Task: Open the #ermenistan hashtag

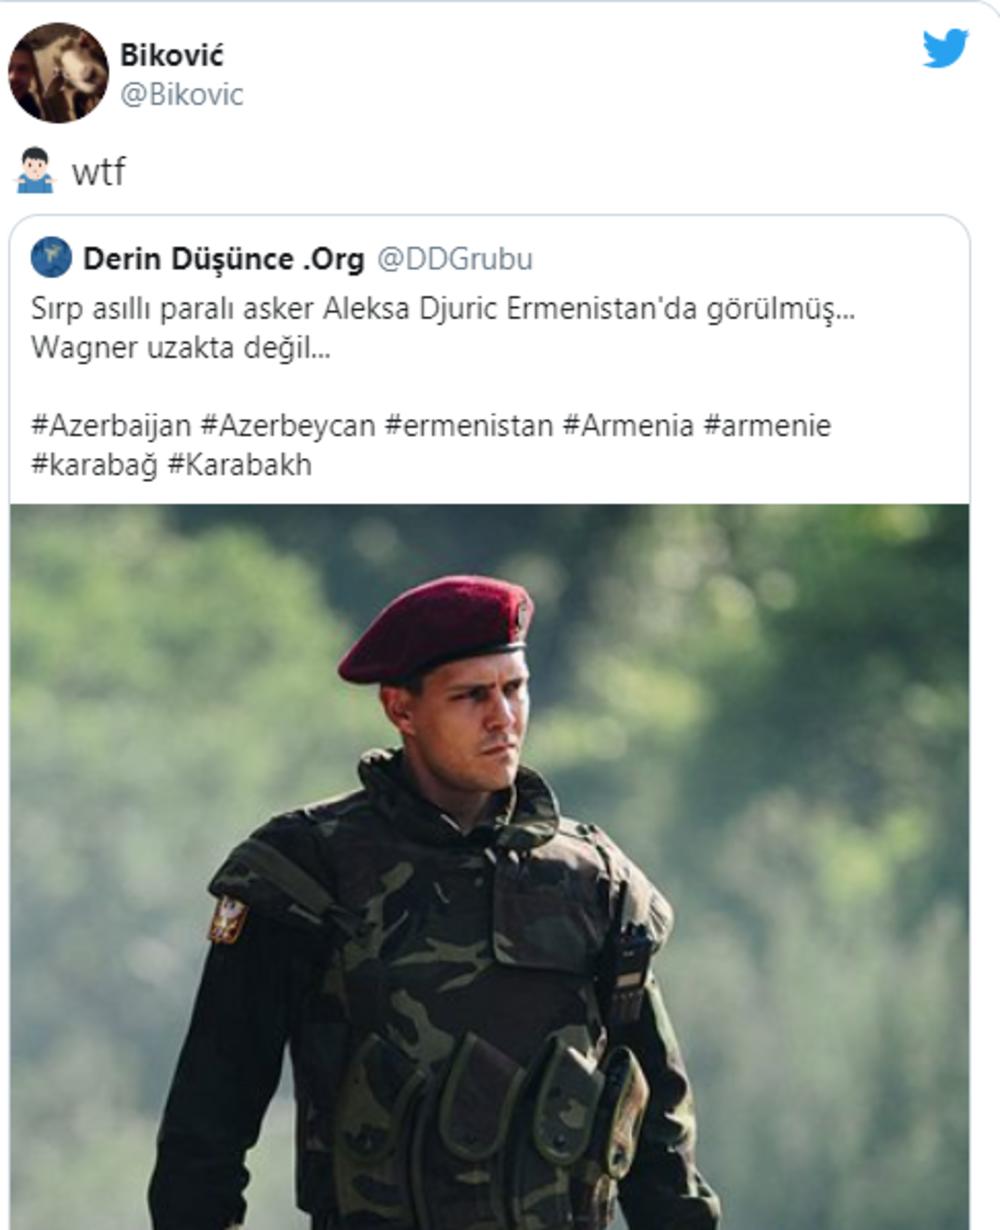Action: pyautogui.click(x=468, y=426)
